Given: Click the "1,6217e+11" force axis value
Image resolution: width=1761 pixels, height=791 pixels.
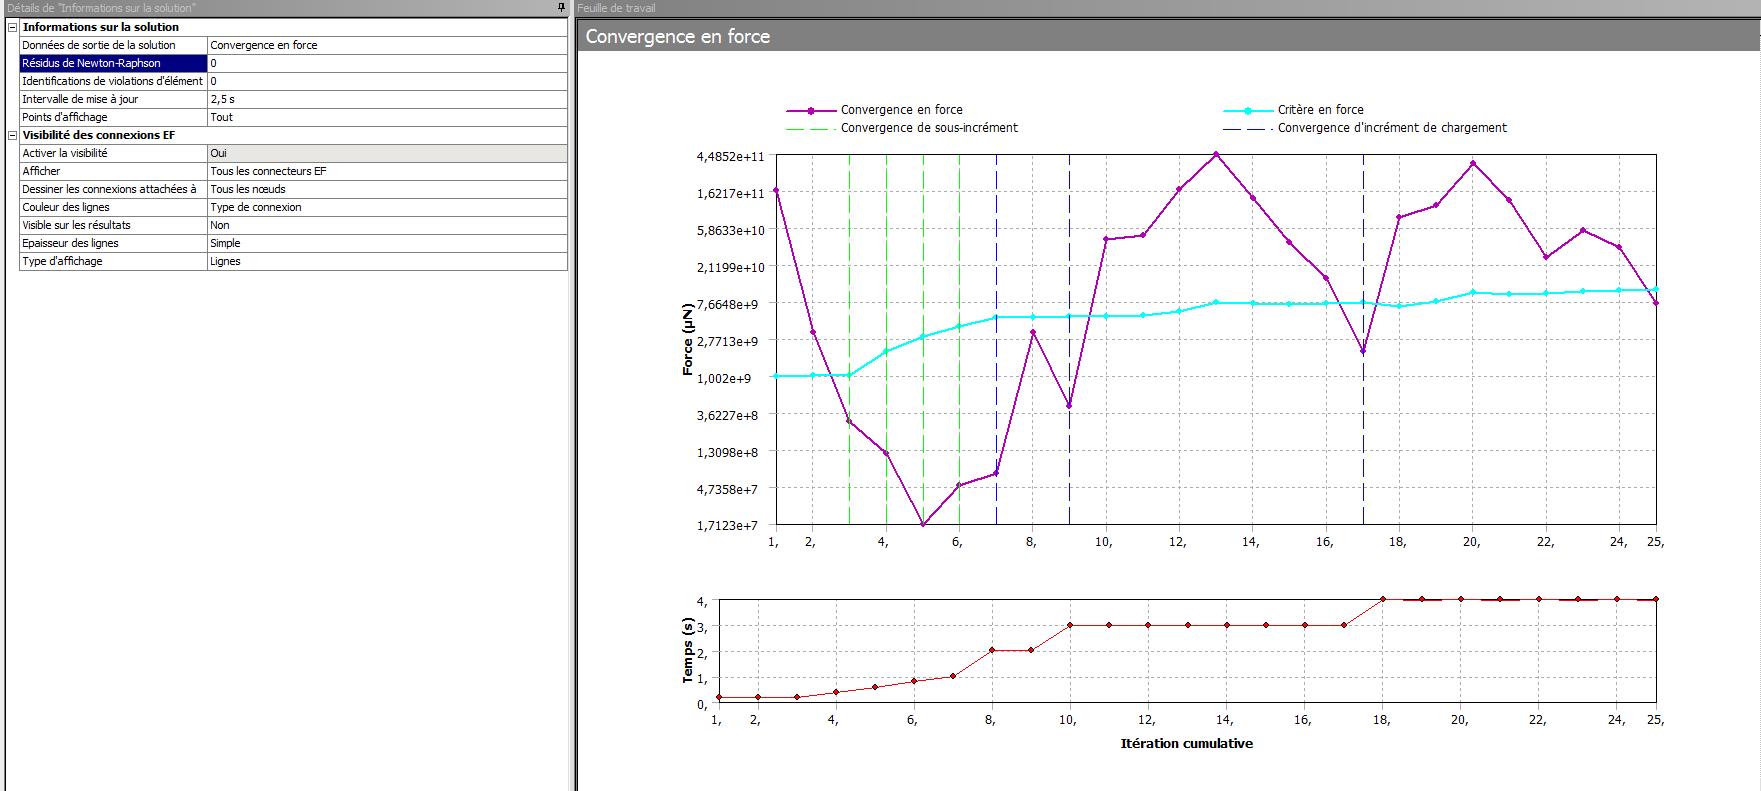Looking at the screenshot, I should [x=733, y=194].
